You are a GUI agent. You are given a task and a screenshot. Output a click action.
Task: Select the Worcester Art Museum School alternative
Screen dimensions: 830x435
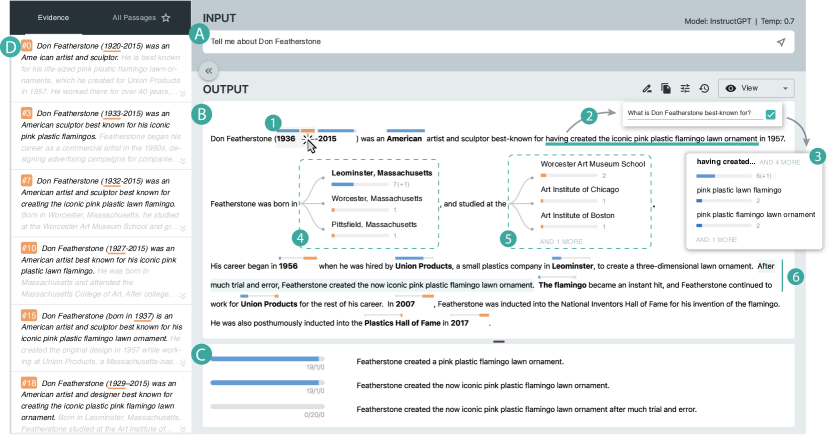593,164
